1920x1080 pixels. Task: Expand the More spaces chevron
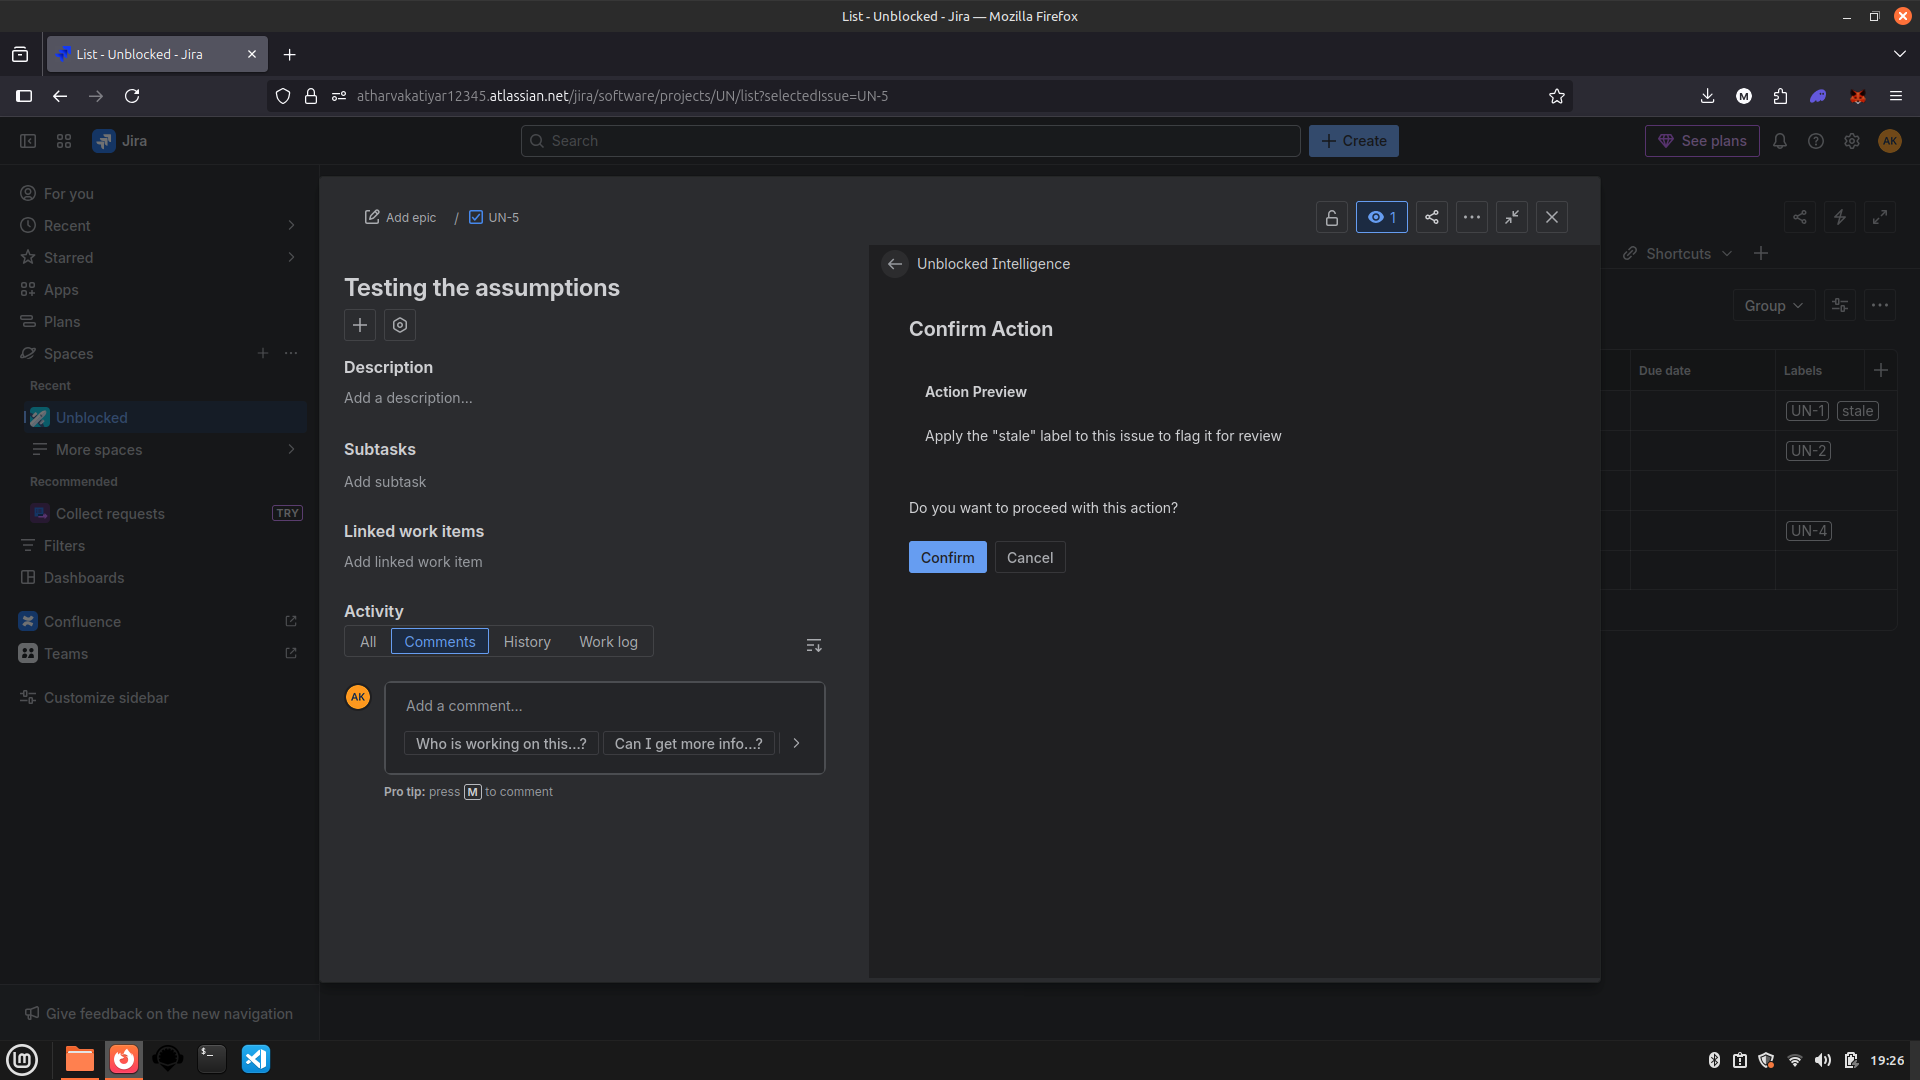click(291, 449)
